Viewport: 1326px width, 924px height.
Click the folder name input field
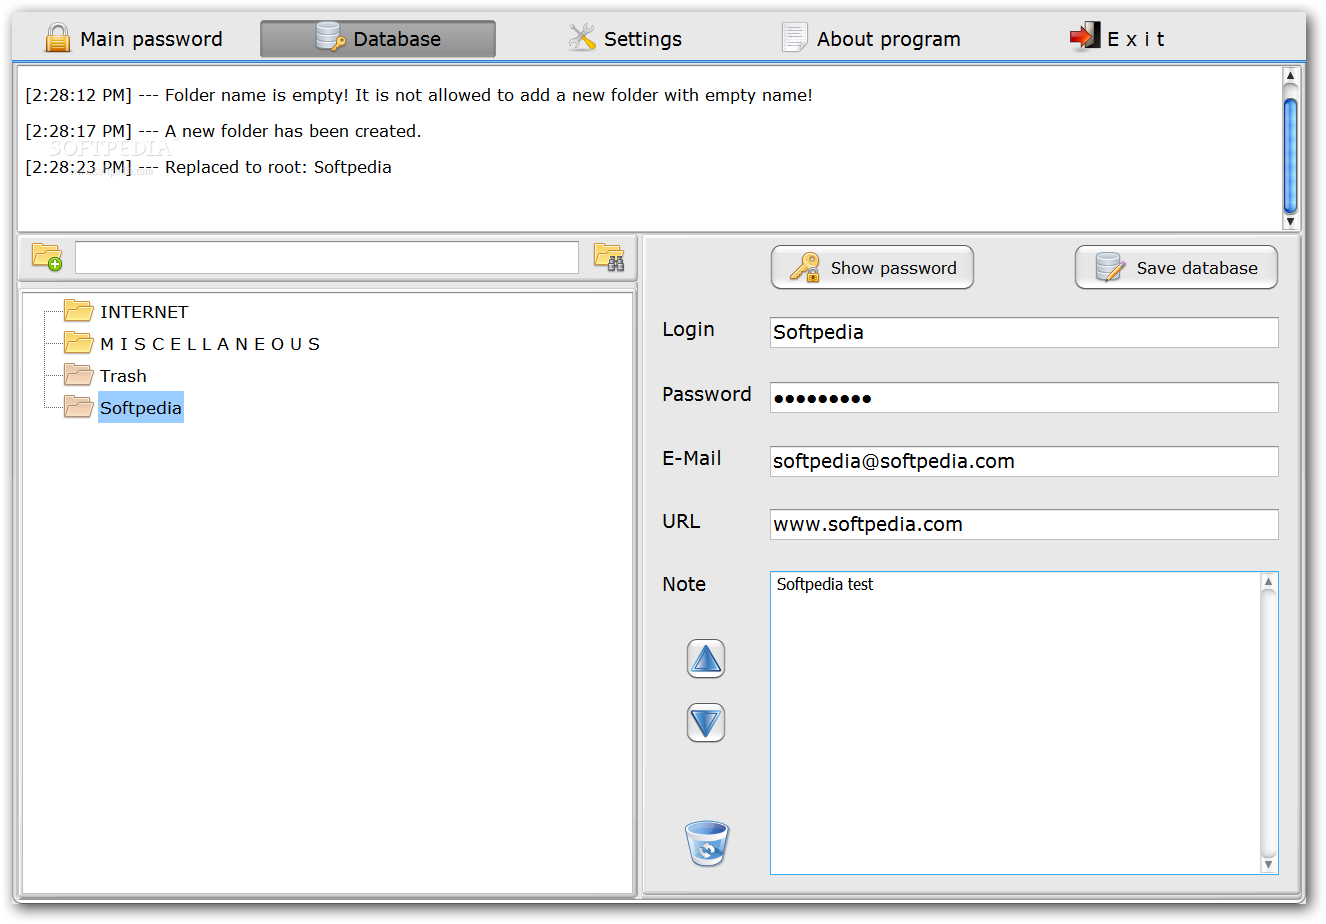tap(327, 257)
